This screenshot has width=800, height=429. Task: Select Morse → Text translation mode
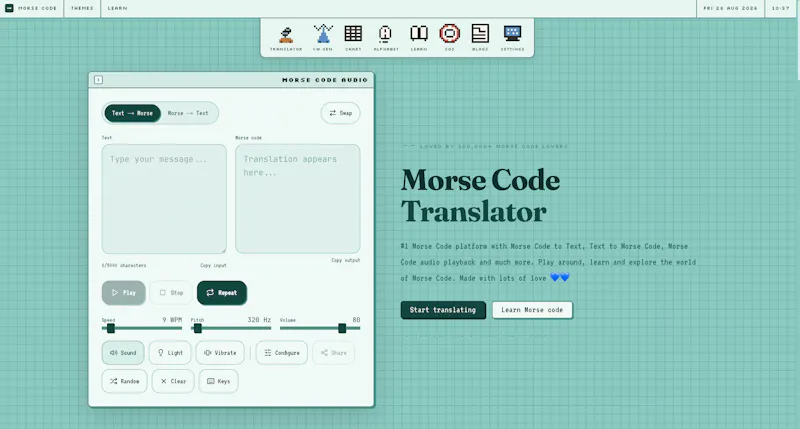188,113
